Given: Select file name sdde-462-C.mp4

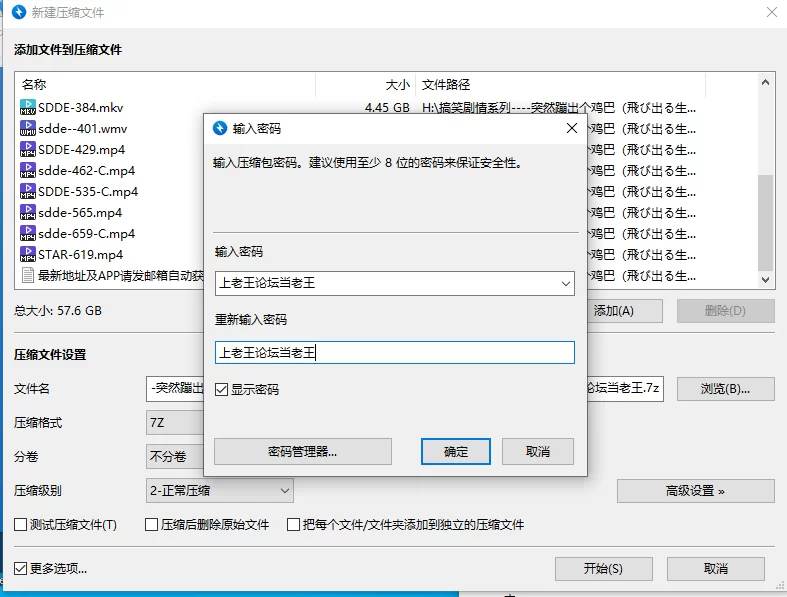Looking at the screenshot, I should point(86,171).
